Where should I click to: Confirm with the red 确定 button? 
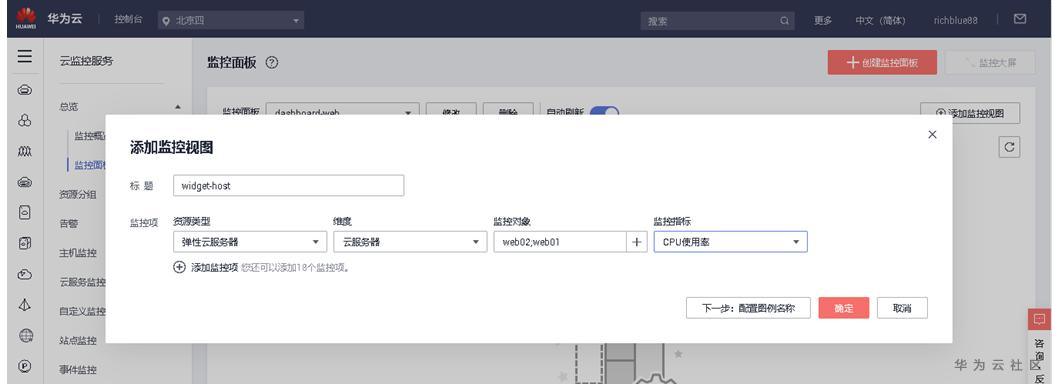point(843,308)
